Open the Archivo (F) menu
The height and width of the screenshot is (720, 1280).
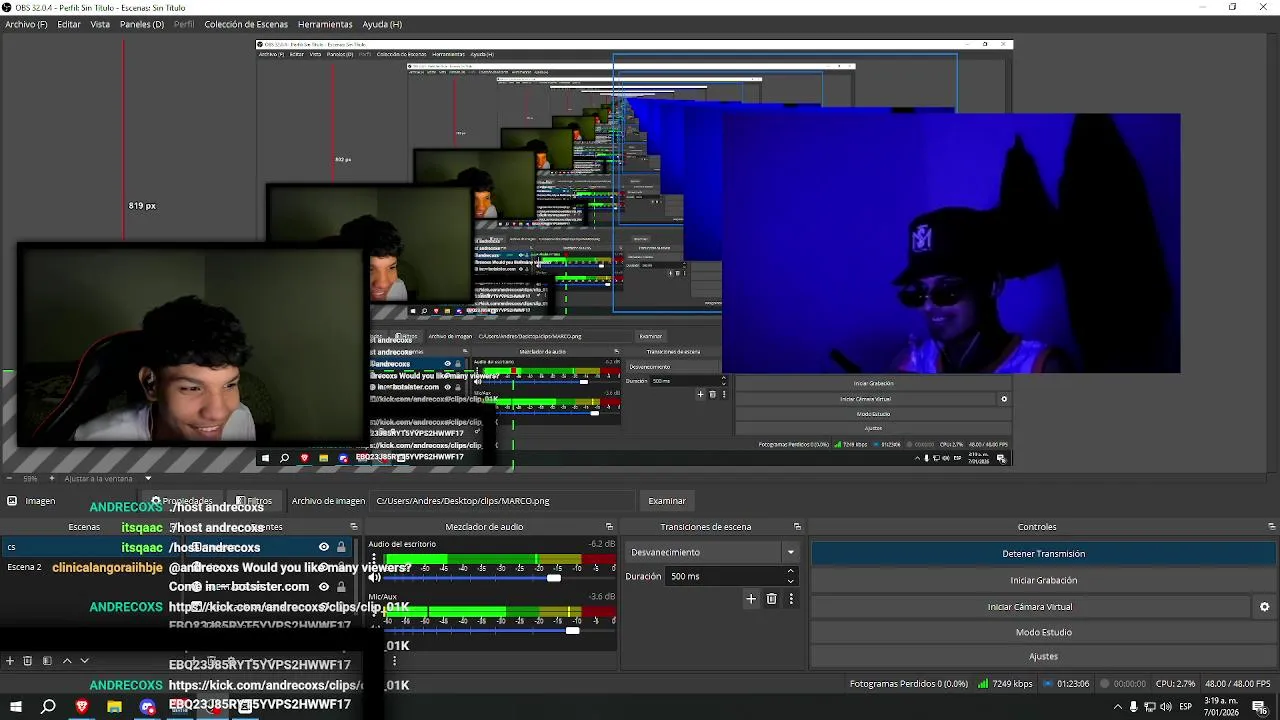pos(26,24)
